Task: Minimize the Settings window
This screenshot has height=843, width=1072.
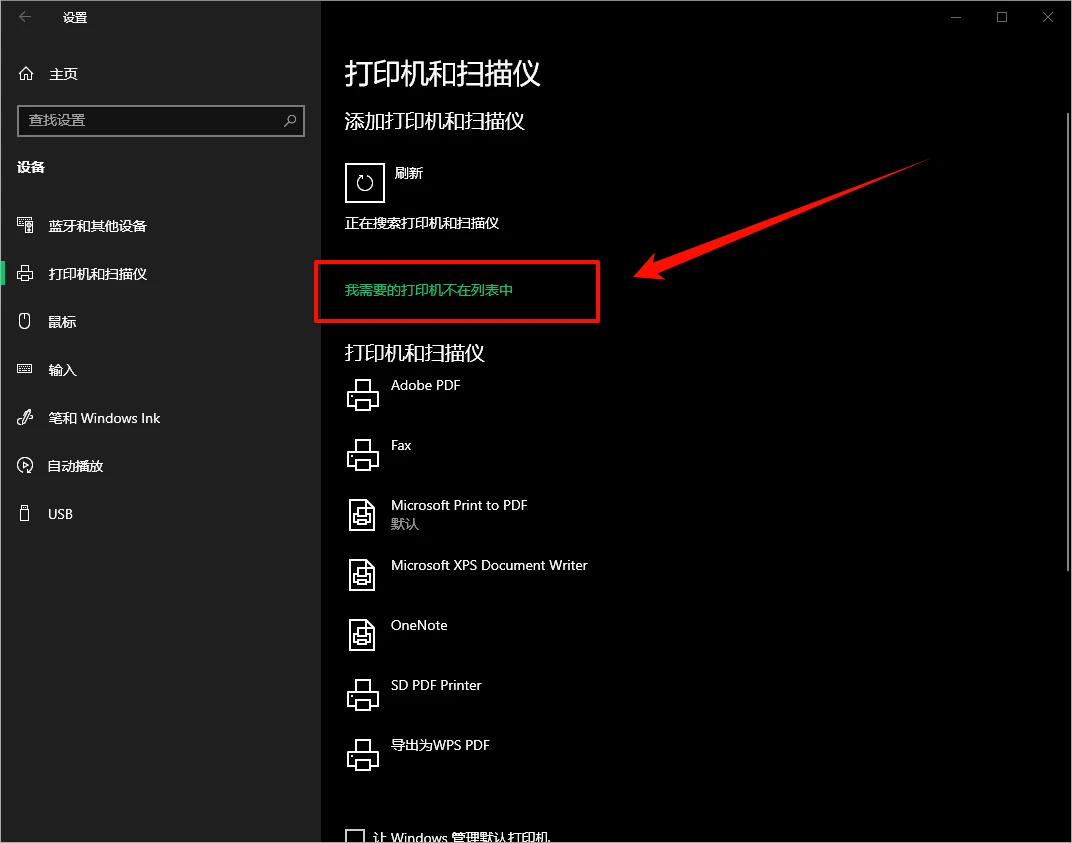Action: (x=956, y=17)
